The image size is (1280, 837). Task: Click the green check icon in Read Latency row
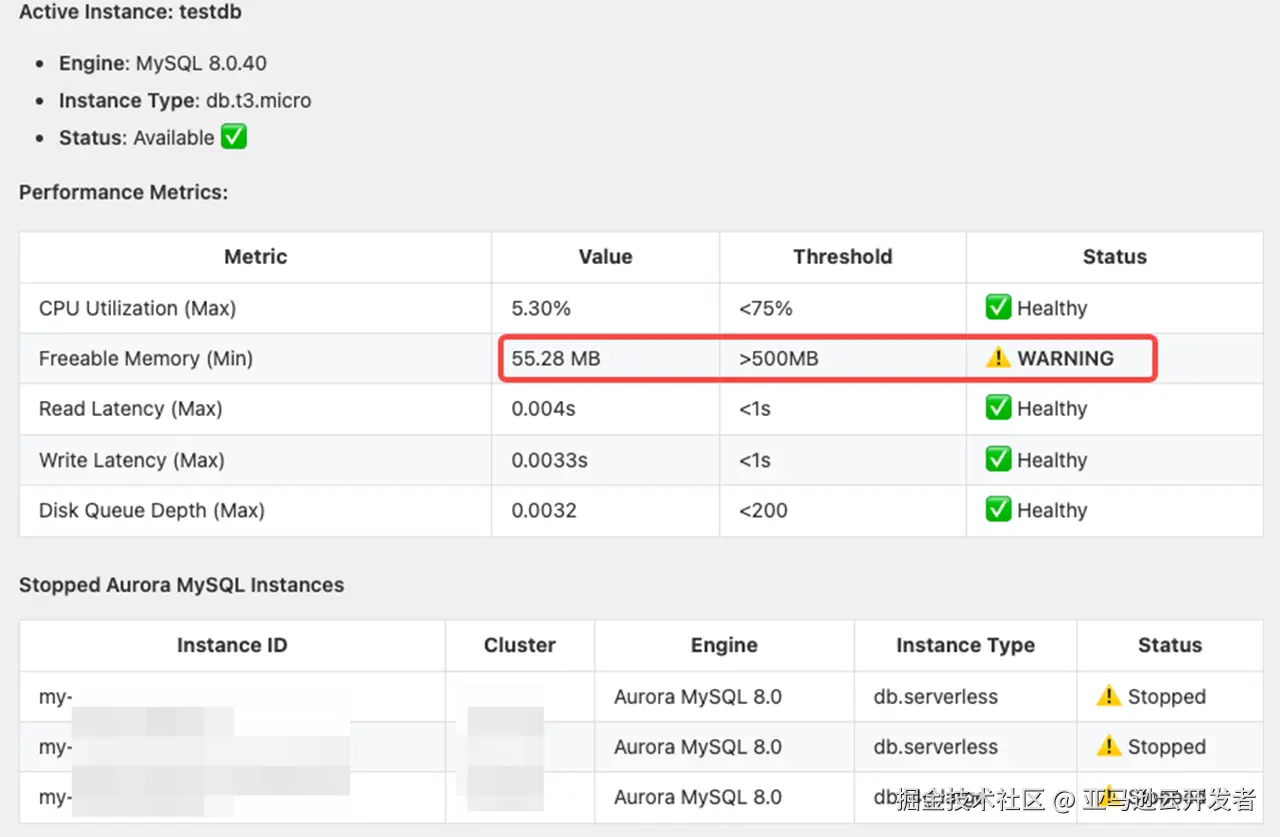coord(998,408)
